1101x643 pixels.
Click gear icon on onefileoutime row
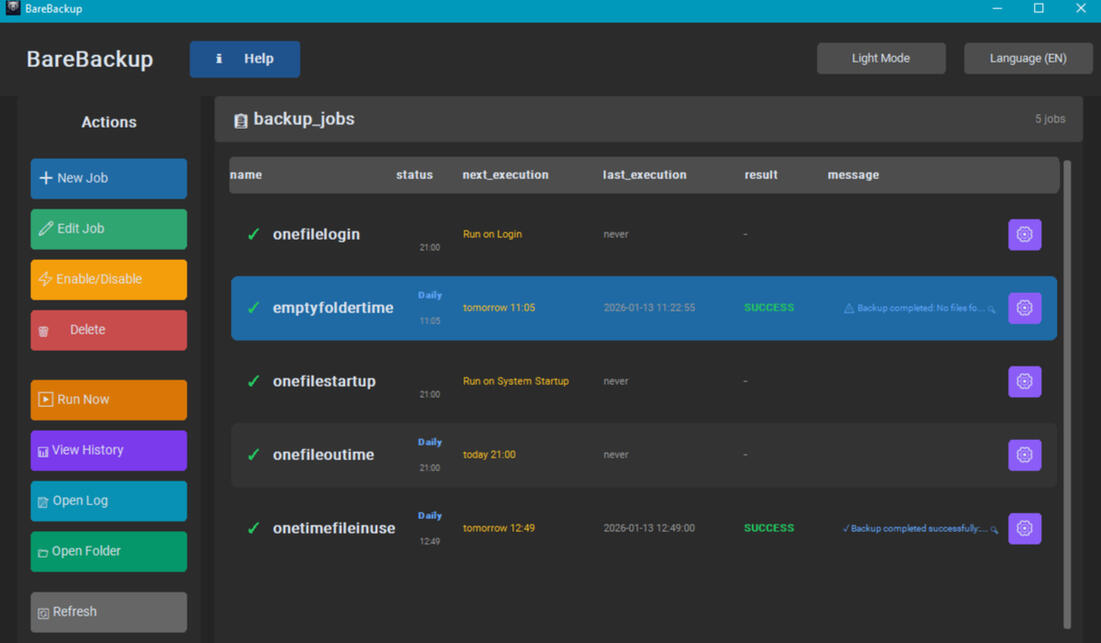pyautogui.click(x=1024, y=455)
